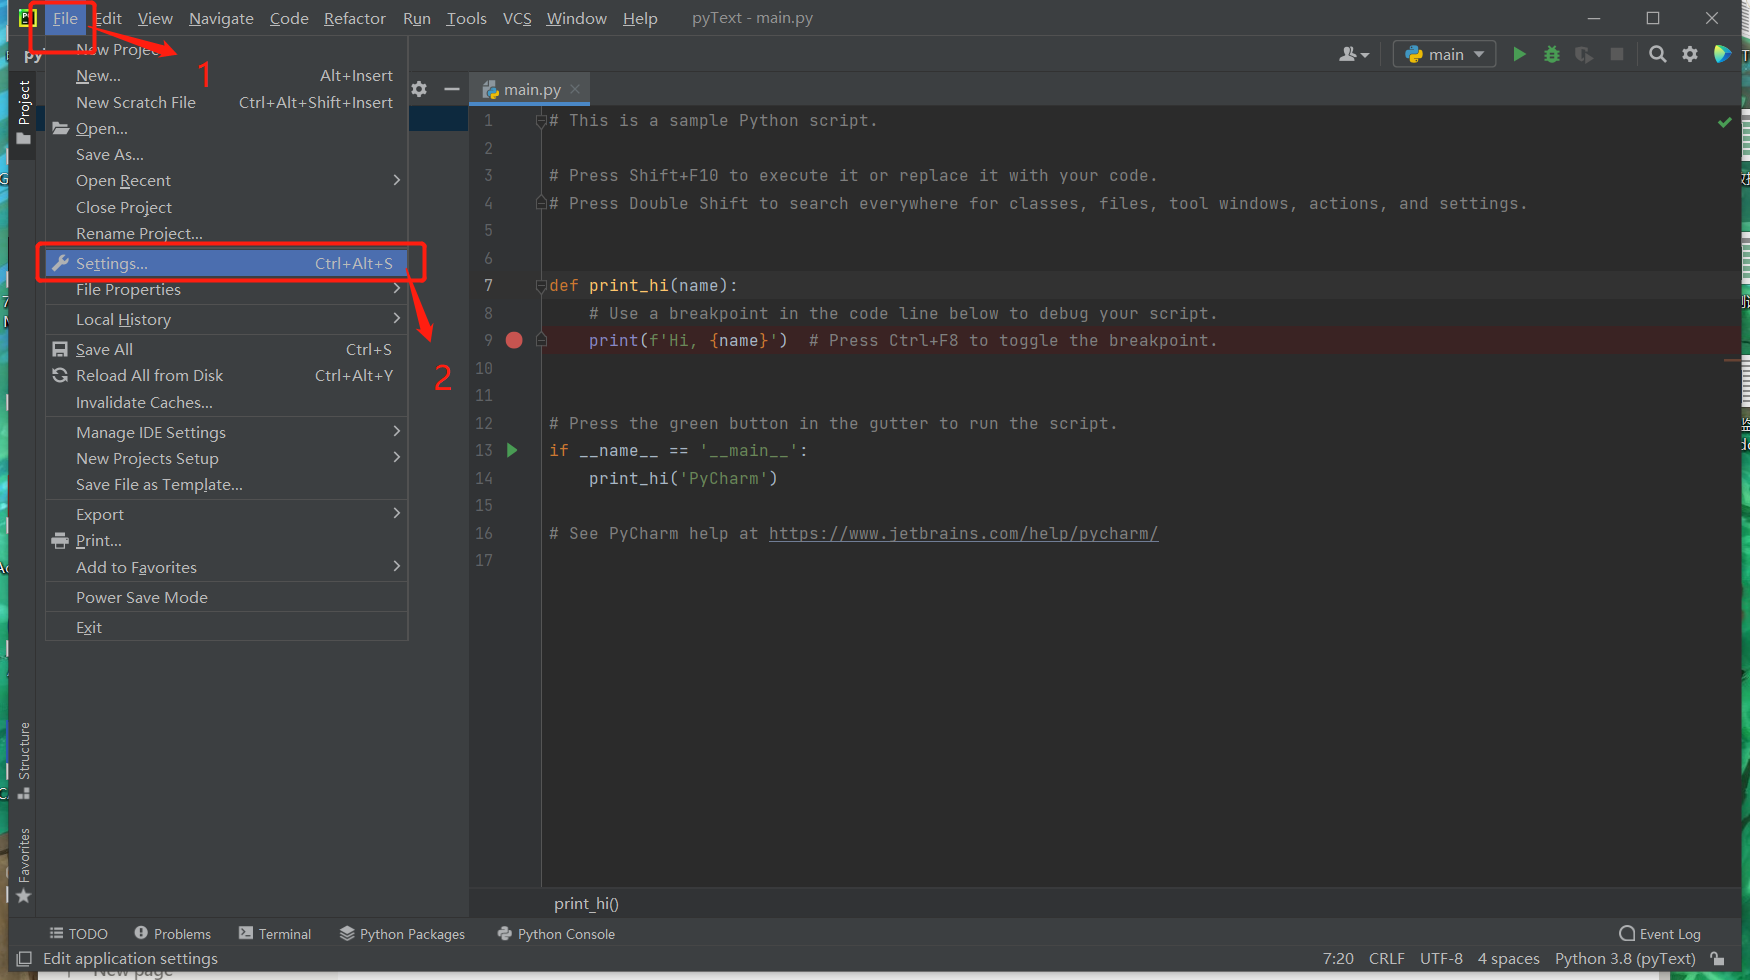Image resolution: width=1750 pixels, height=980 pixels.
Task: Select Settings from the File menu
Action: pos(110,263)
